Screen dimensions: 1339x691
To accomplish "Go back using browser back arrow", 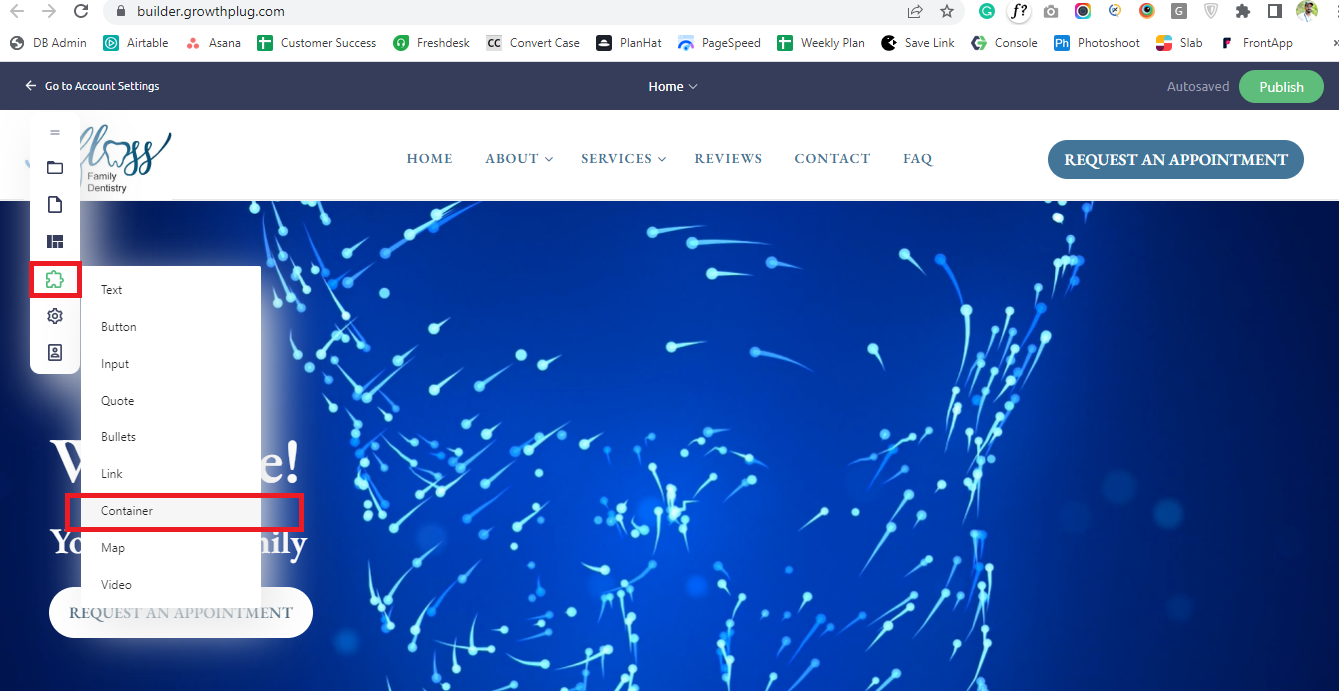I will pos(17,12).
